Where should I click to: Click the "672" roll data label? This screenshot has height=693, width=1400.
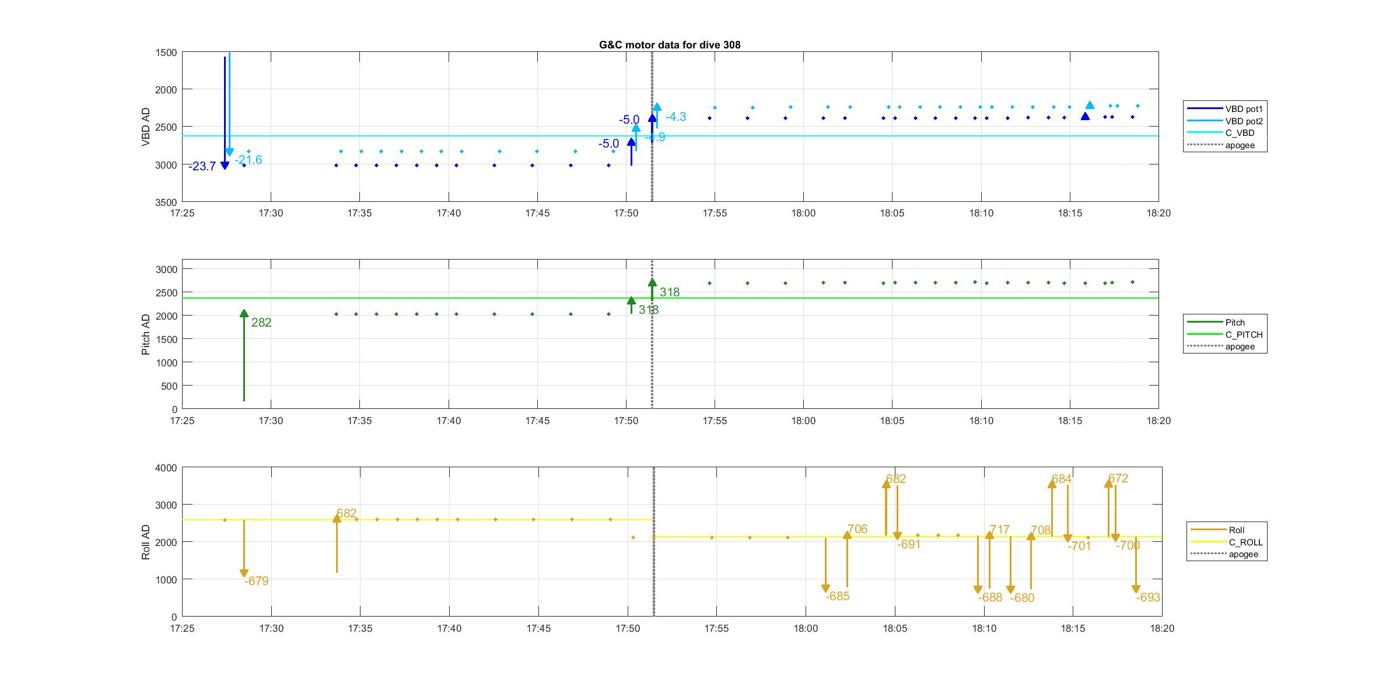click(1118, 478)
